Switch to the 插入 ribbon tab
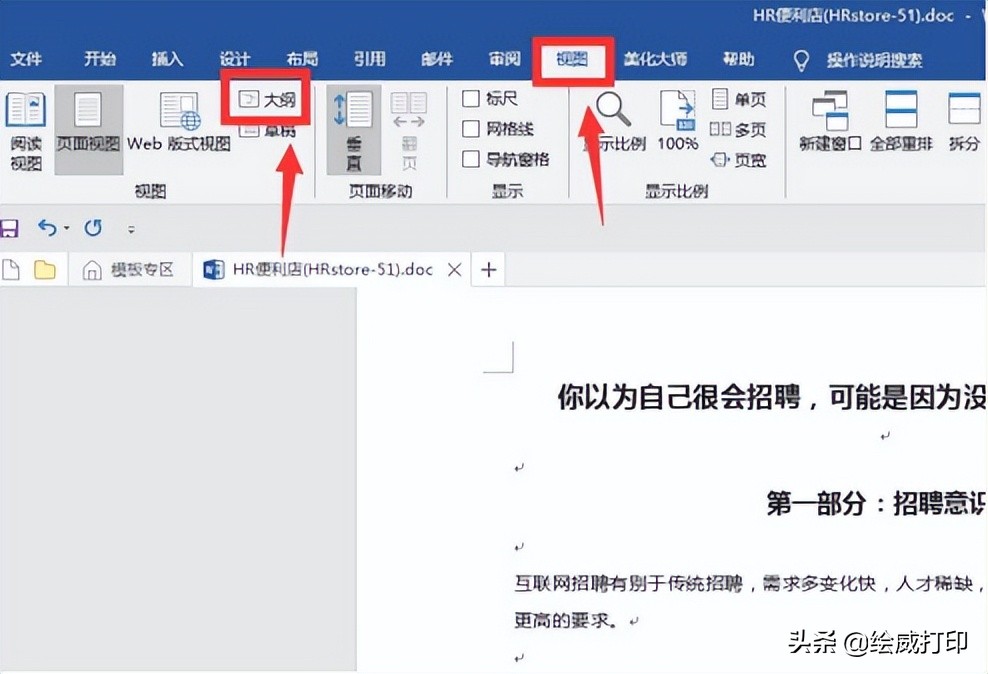988x674 pixels. pos(167,58)
